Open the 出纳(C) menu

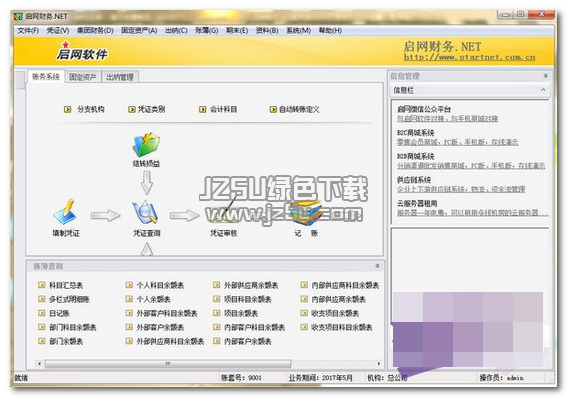tap(176, 31)
